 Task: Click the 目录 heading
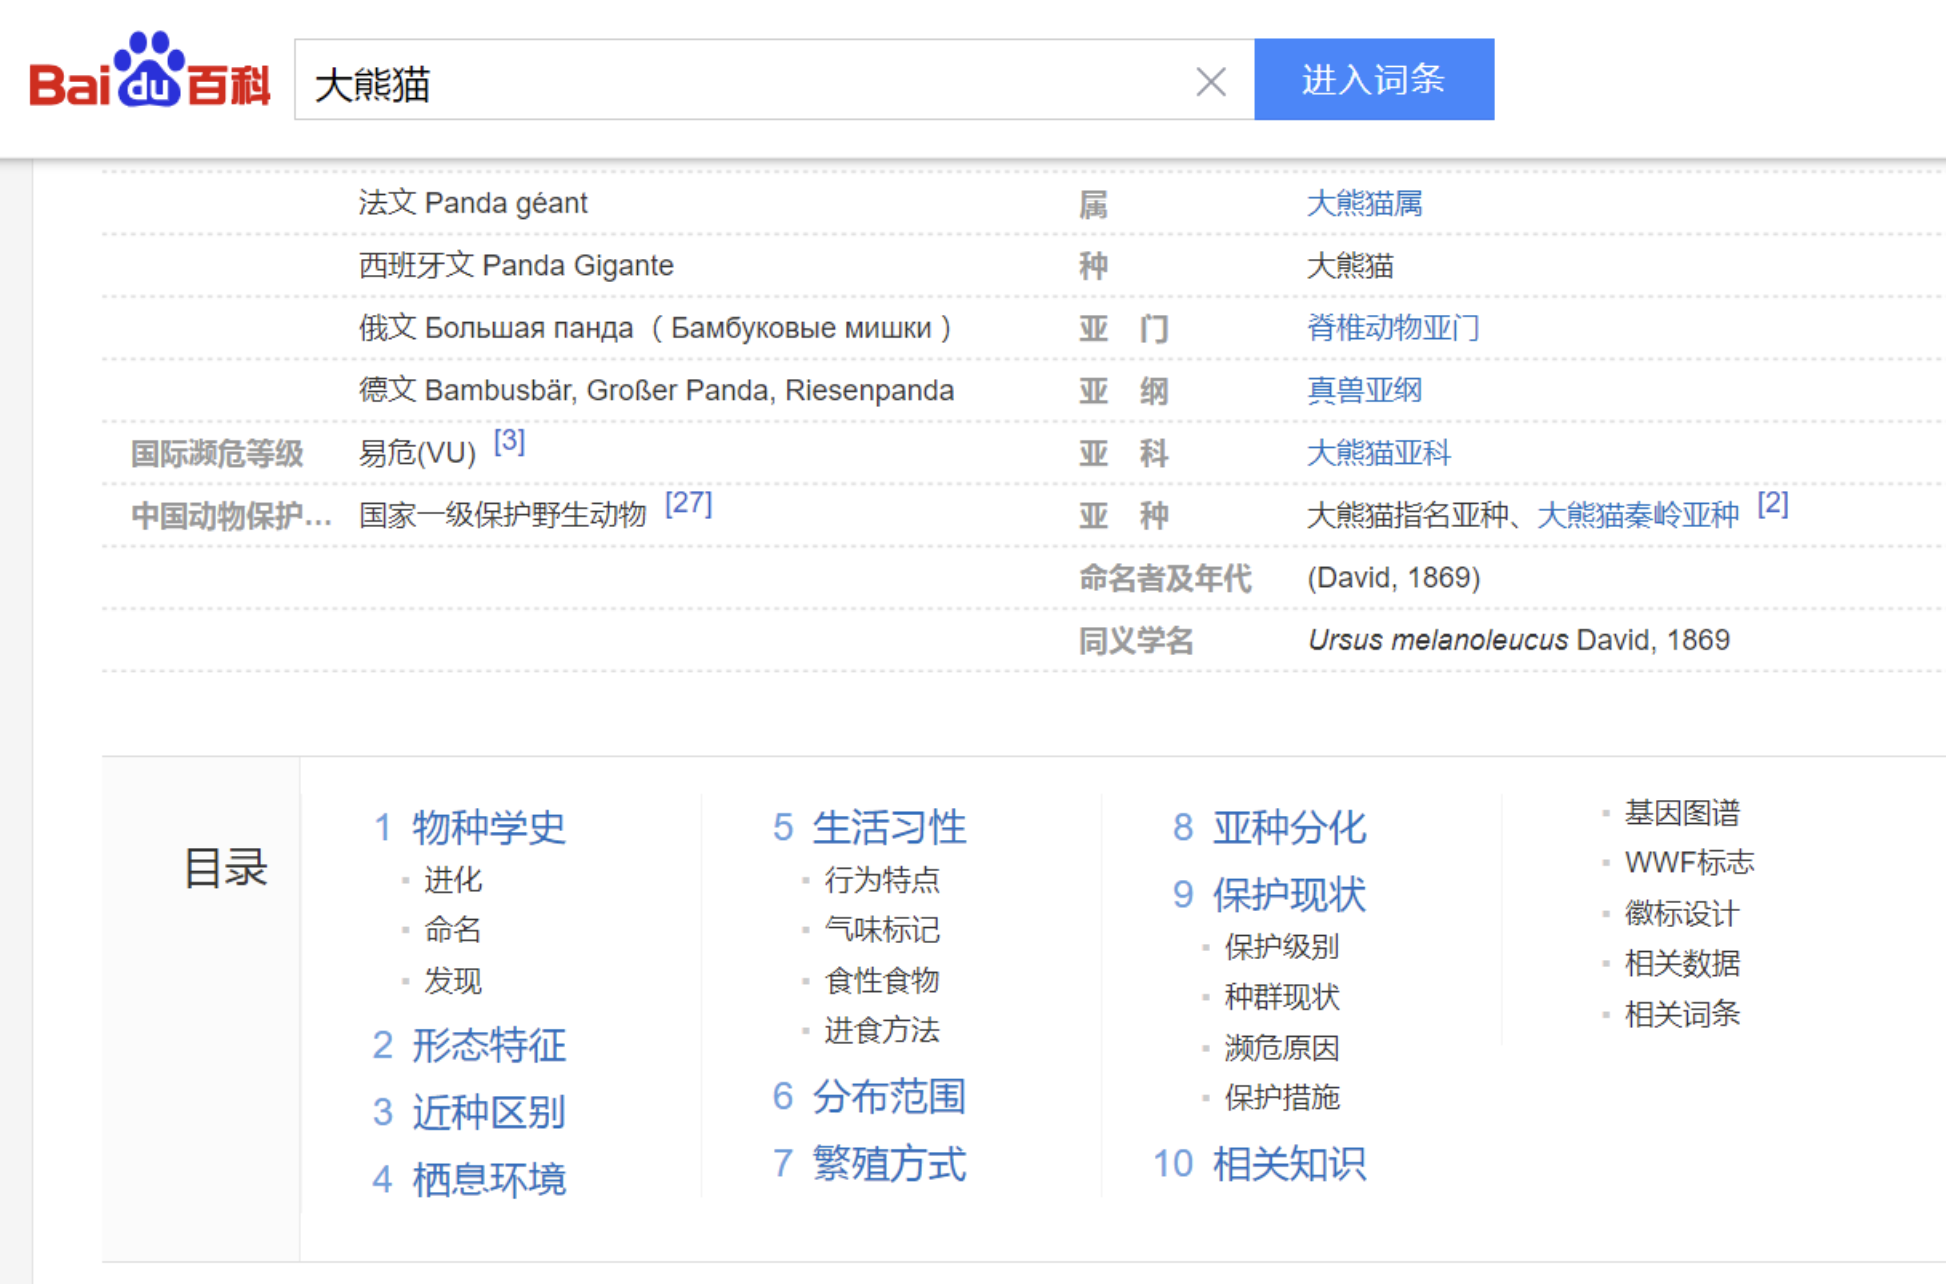(x=226, y=868)
